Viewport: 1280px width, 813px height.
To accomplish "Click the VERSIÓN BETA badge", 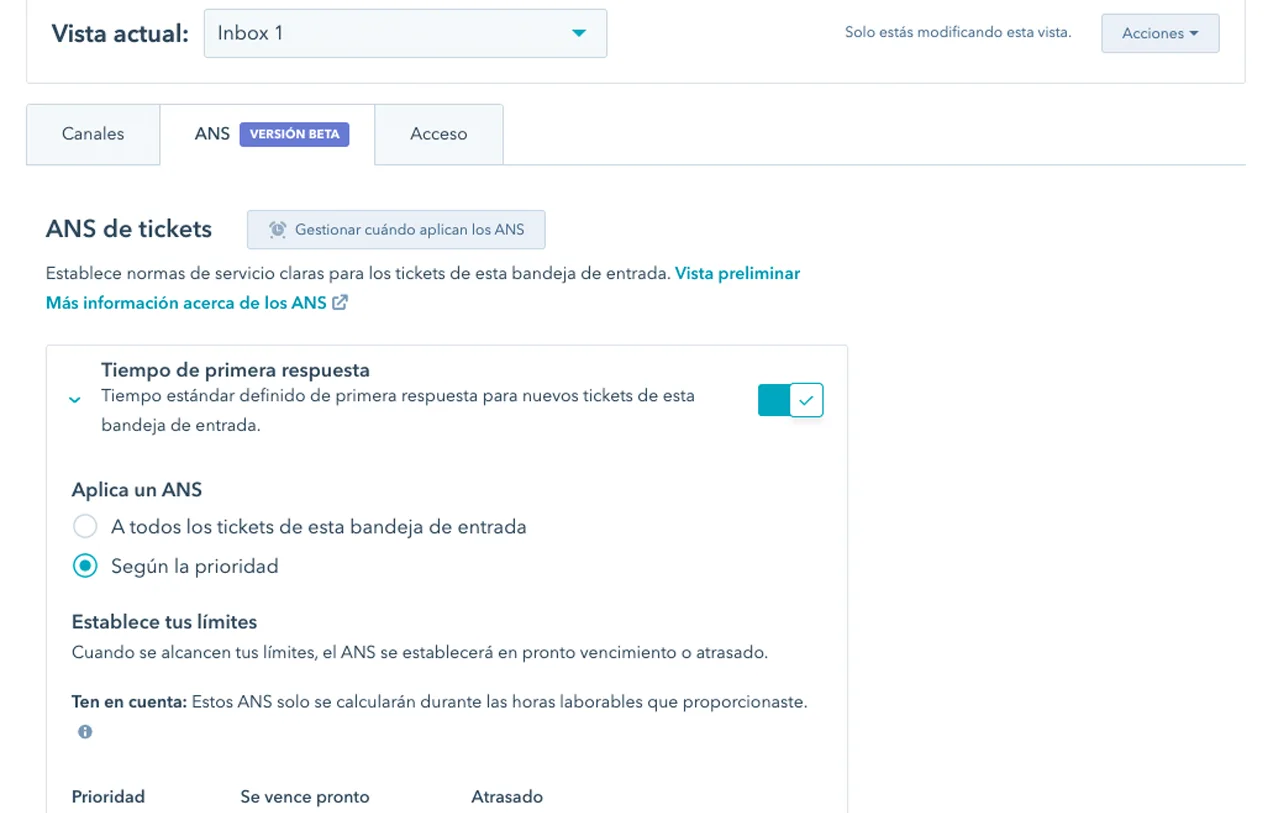I will click(x=294, y=134).
